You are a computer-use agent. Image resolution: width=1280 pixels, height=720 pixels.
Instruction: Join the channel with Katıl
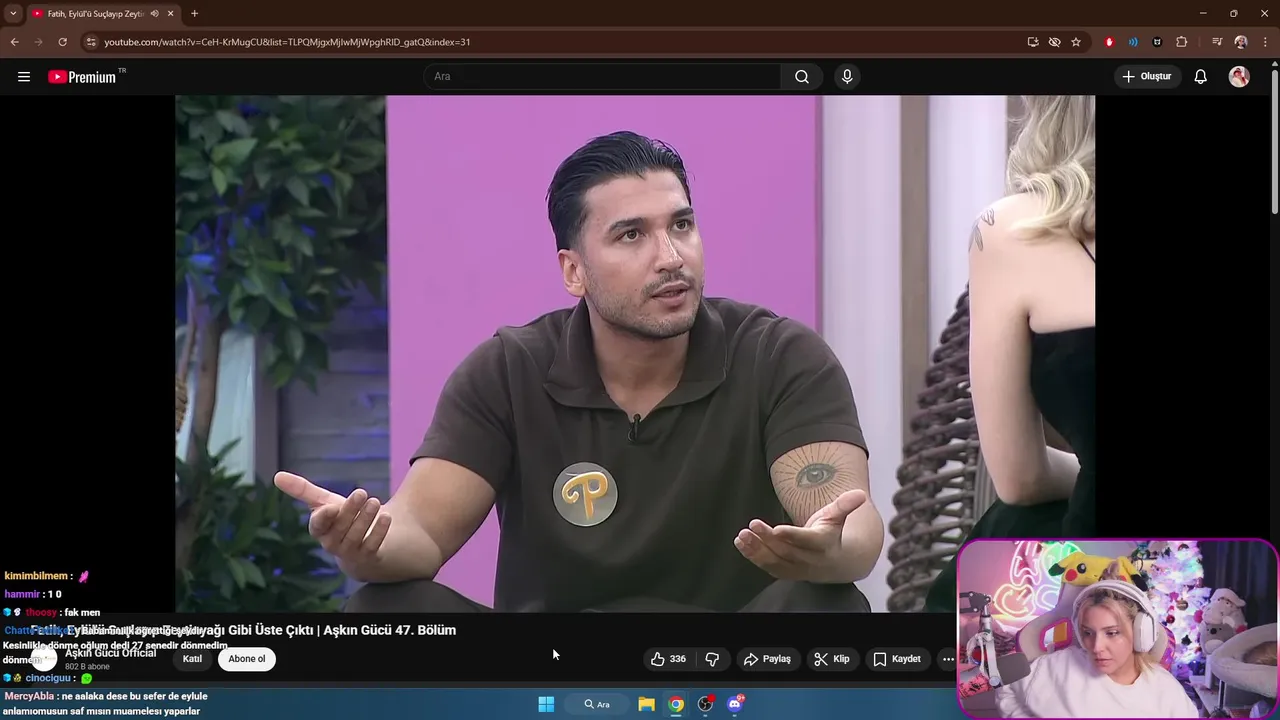[192, 659]
